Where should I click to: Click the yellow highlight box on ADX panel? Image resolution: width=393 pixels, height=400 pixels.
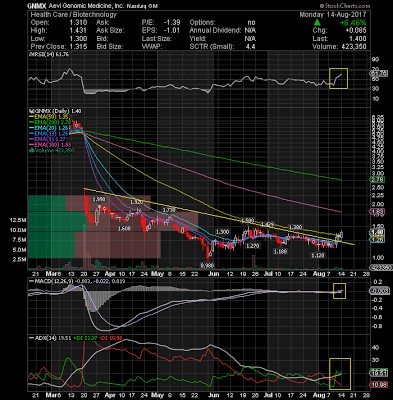(340, 374)
